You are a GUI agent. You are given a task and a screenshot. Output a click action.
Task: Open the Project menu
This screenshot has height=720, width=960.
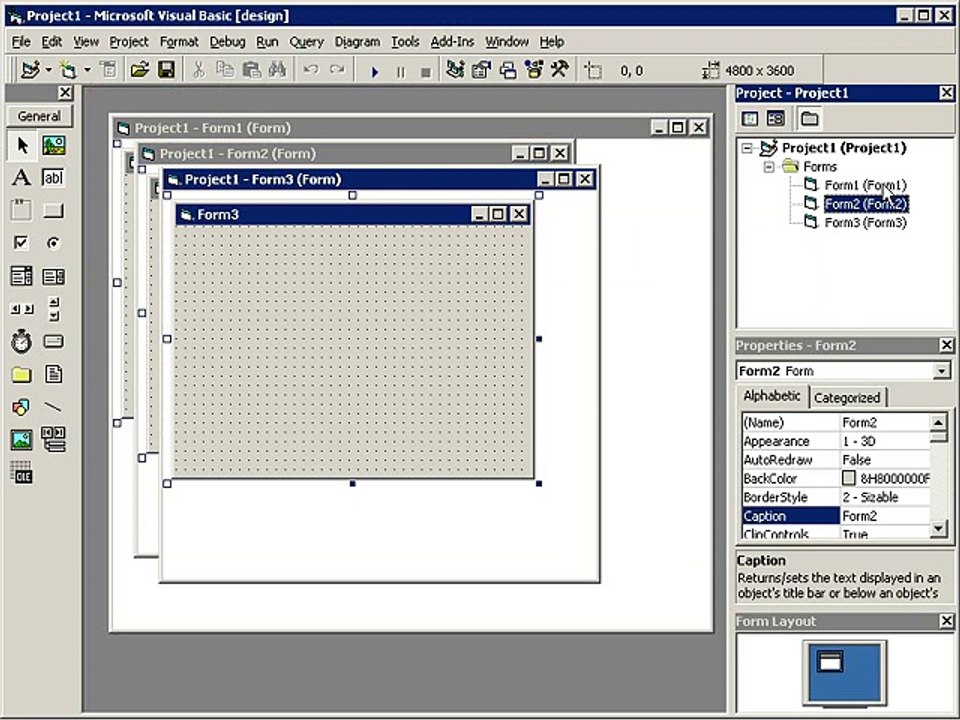click(129, 42)
